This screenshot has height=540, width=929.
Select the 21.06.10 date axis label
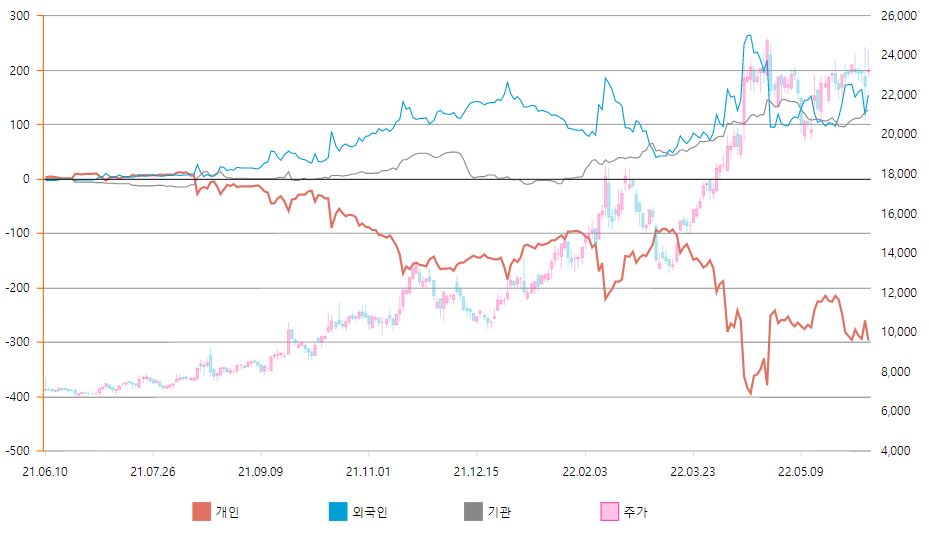(44, 470)
